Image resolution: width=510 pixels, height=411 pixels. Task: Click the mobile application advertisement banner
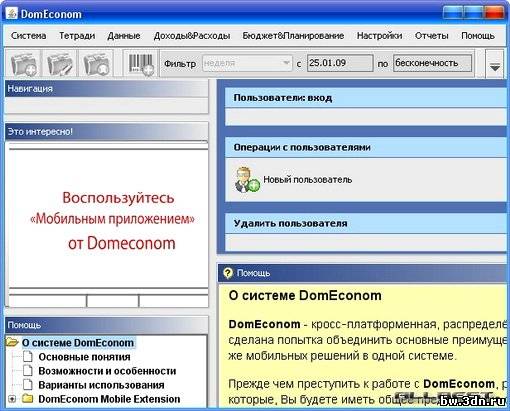tap(109, 218)
